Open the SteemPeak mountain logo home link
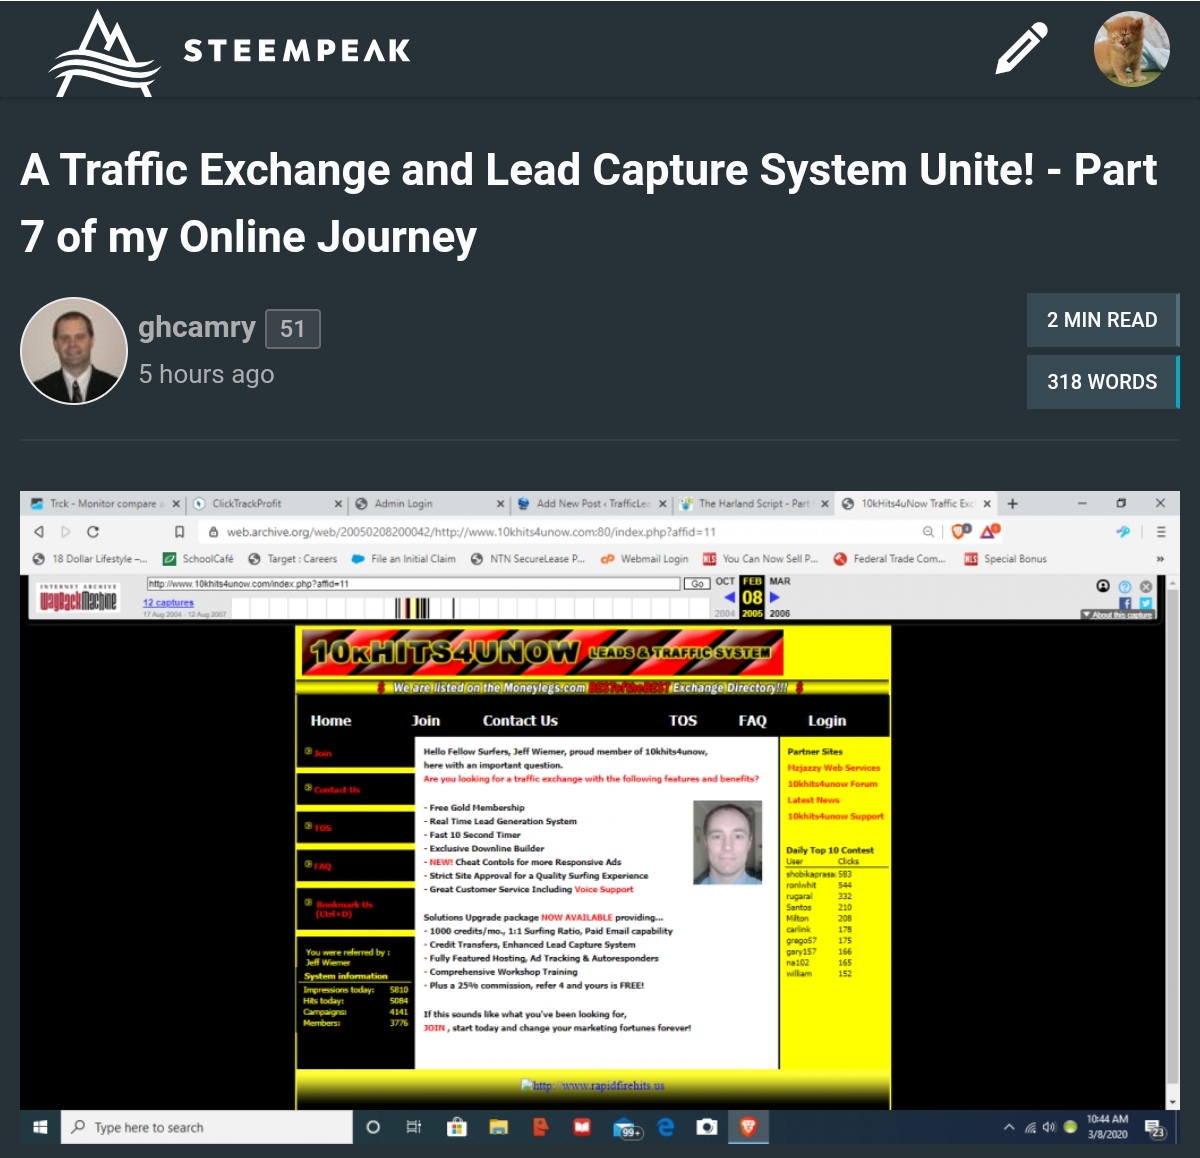The width and height of the screenshot is (1200, 1158). pos(104,54)
